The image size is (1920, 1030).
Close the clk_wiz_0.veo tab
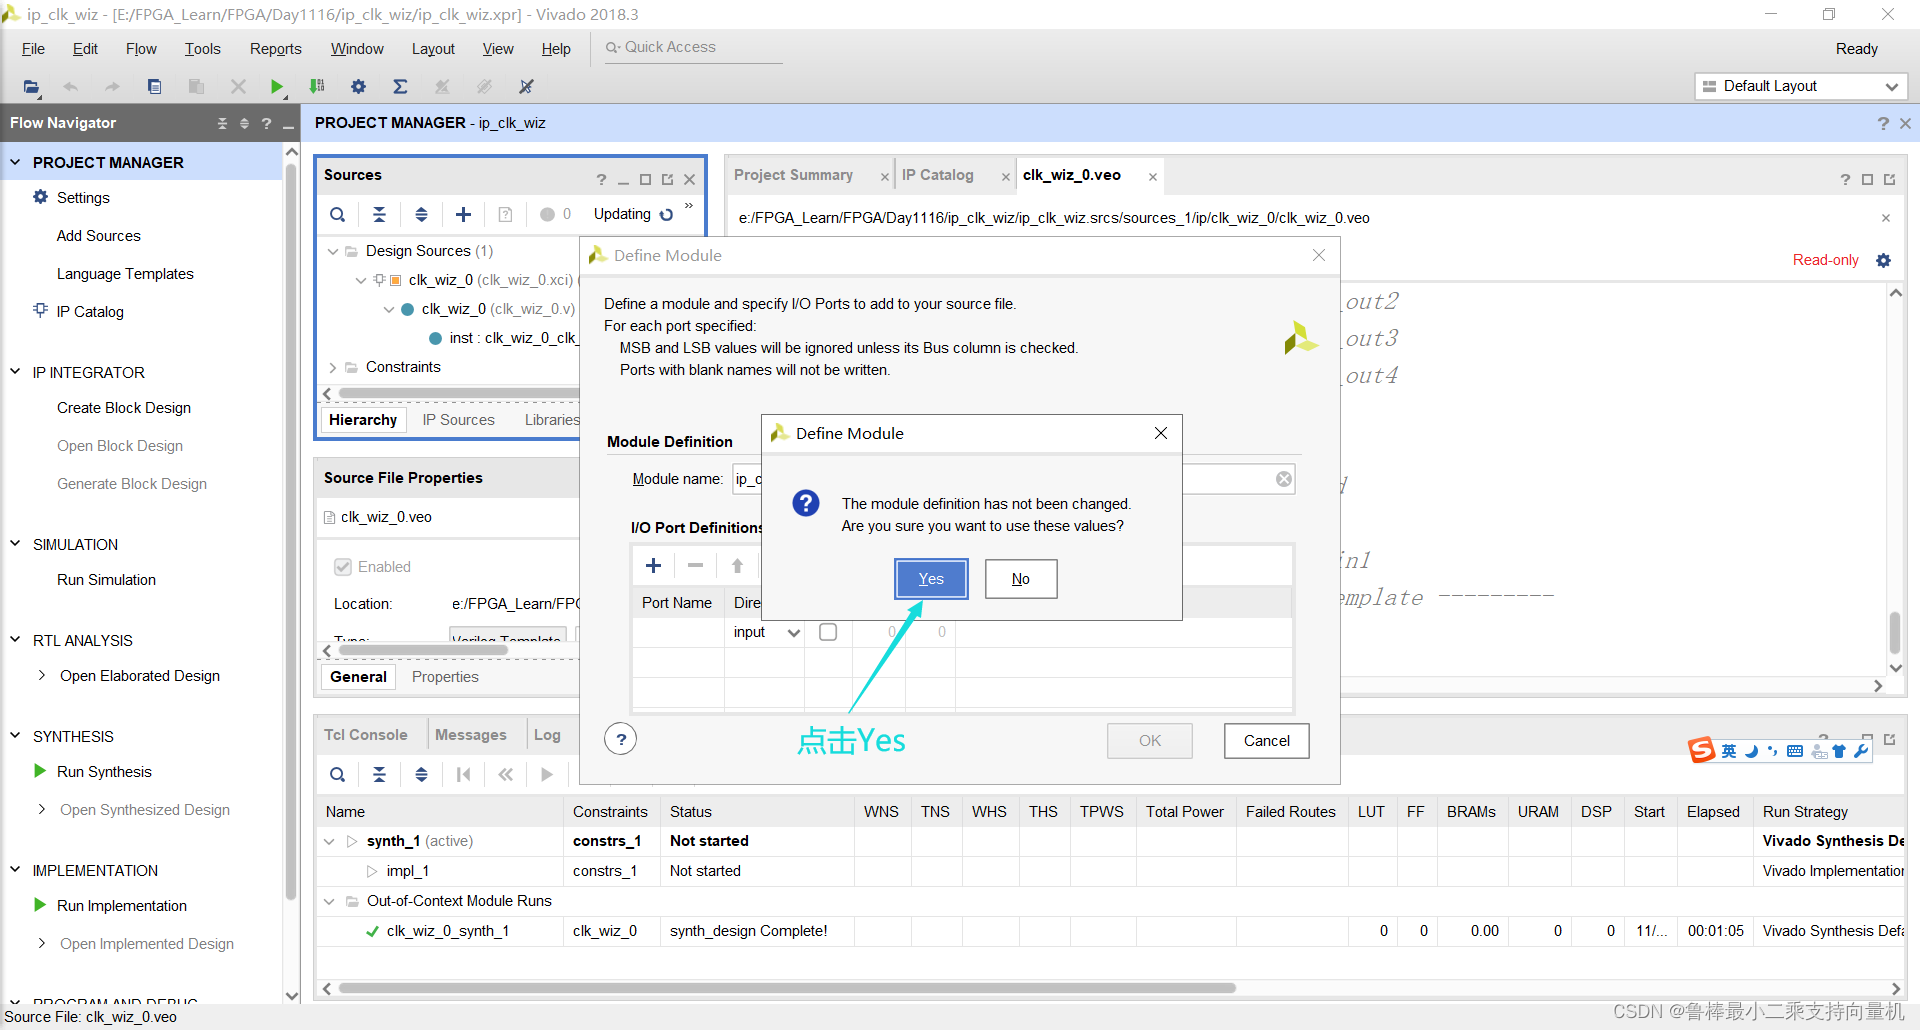point(1153,177)
